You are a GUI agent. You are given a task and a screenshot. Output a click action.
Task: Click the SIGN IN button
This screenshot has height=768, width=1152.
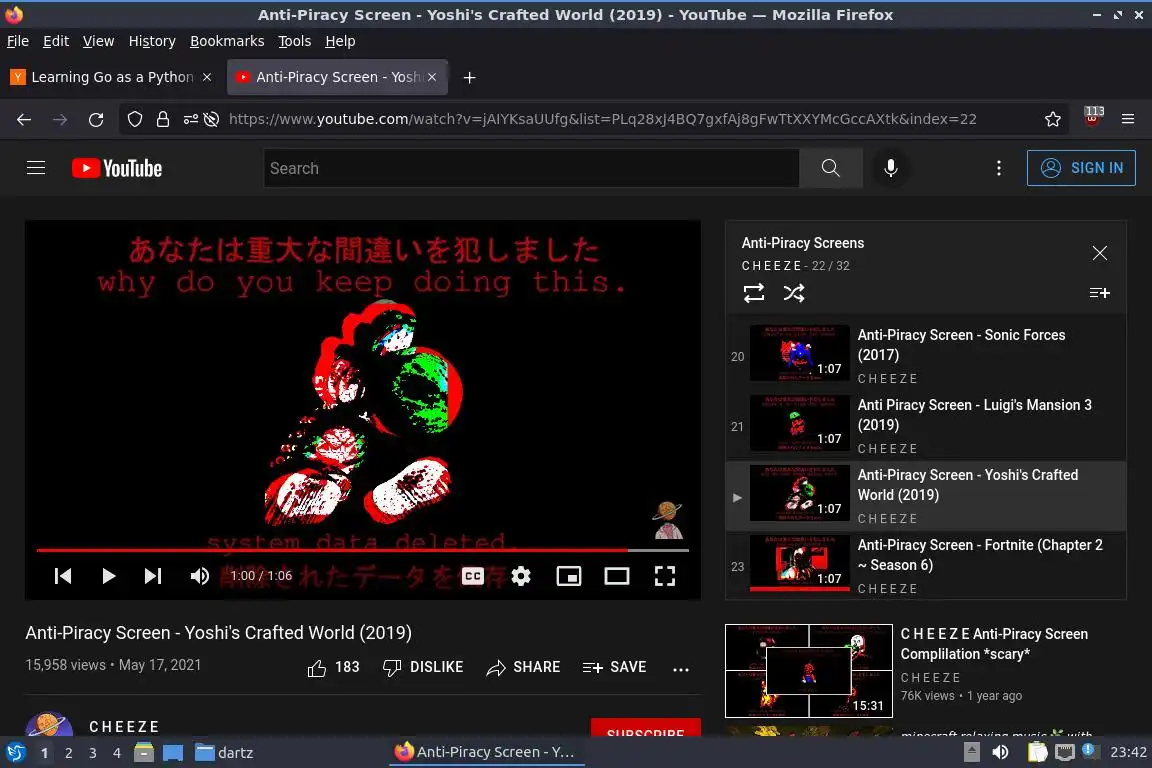click(x=1081, y=168)
